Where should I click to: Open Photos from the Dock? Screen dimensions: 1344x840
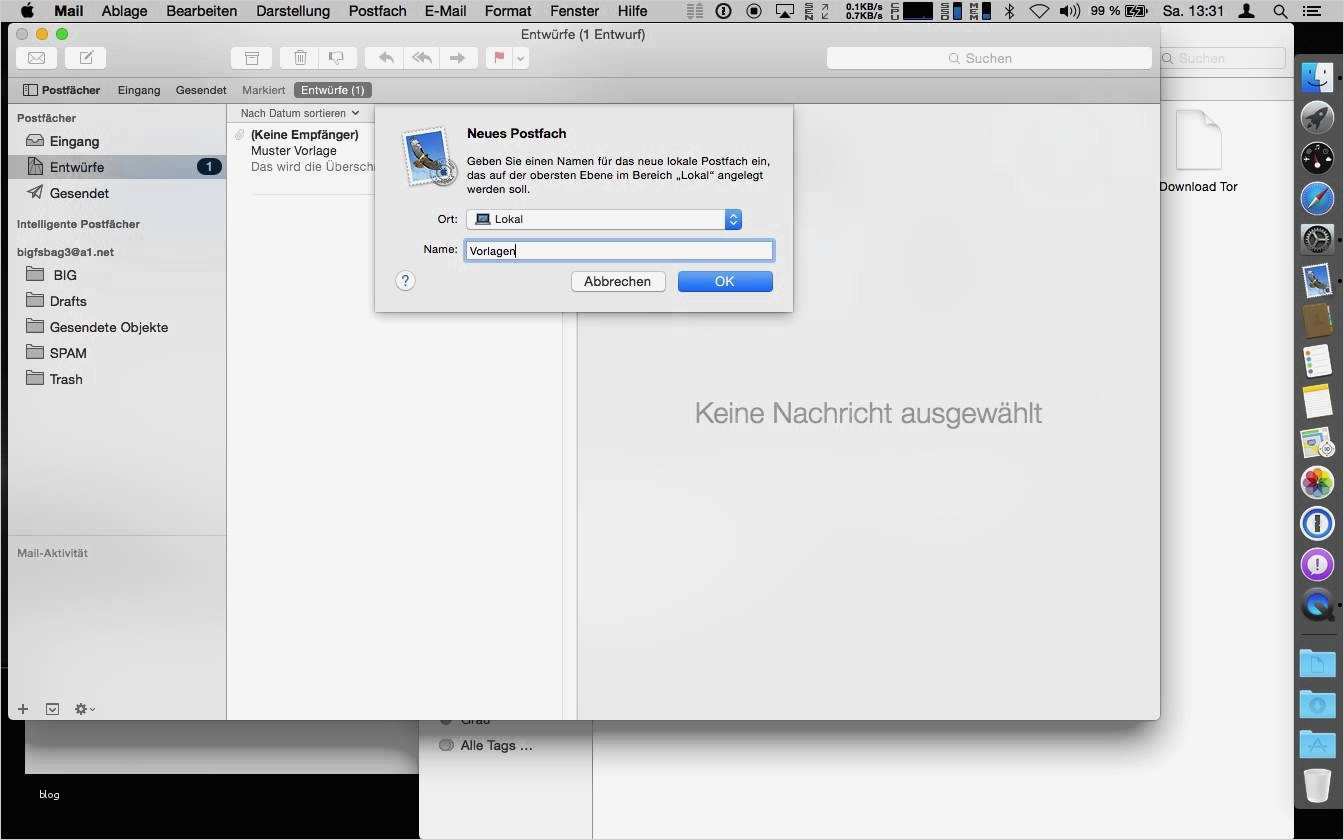(x=1317, y=482)
